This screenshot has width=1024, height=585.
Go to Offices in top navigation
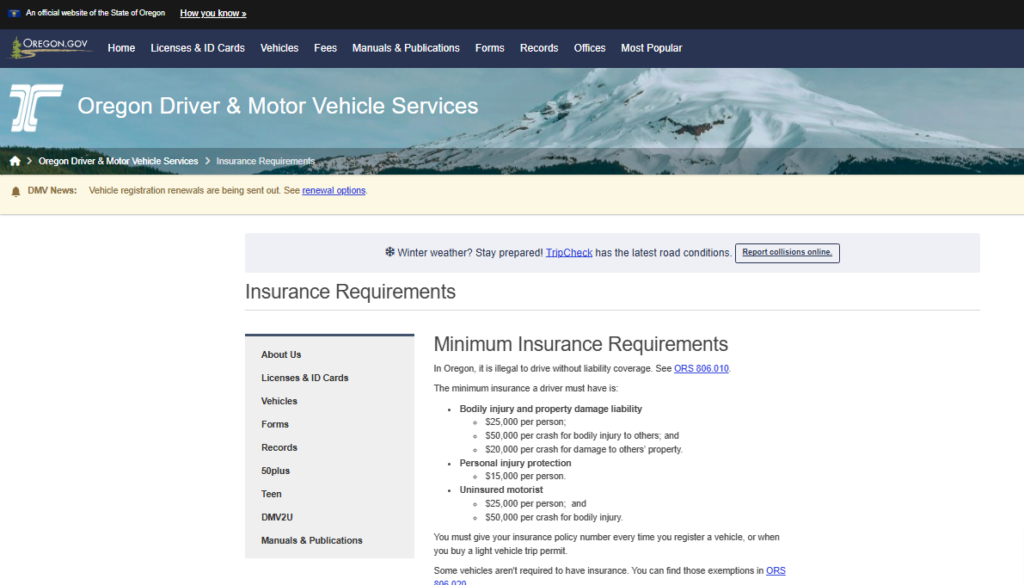tap(589, 48)
